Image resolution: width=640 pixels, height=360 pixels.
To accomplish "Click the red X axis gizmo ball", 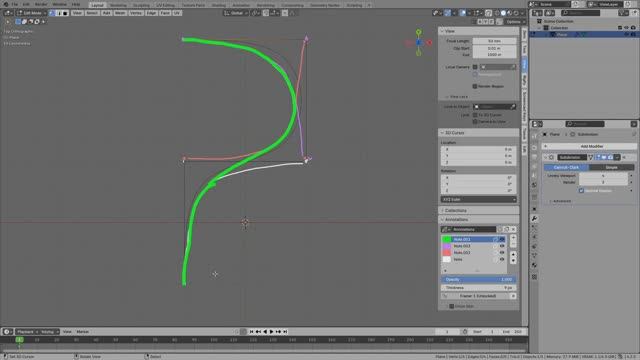I will pyautogui.click(x=429, y=42).
